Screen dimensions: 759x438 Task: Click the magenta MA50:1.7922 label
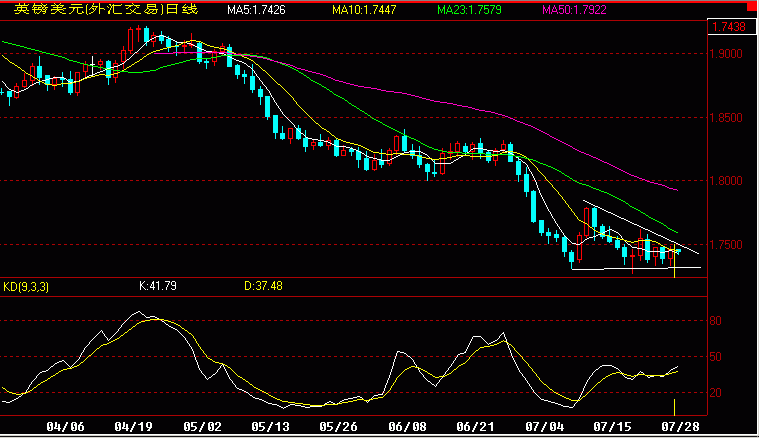point(574,10)
